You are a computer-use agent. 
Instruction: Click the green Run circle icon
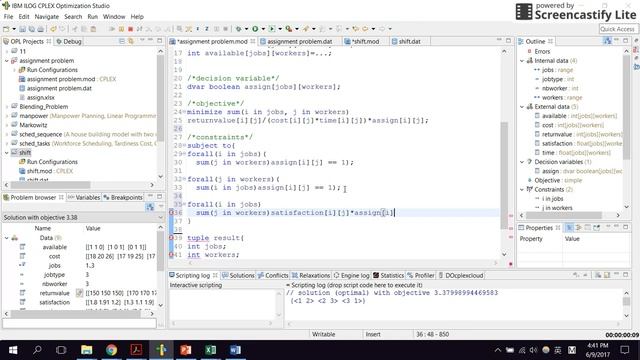pyautogui.click(x=255, y=29)
